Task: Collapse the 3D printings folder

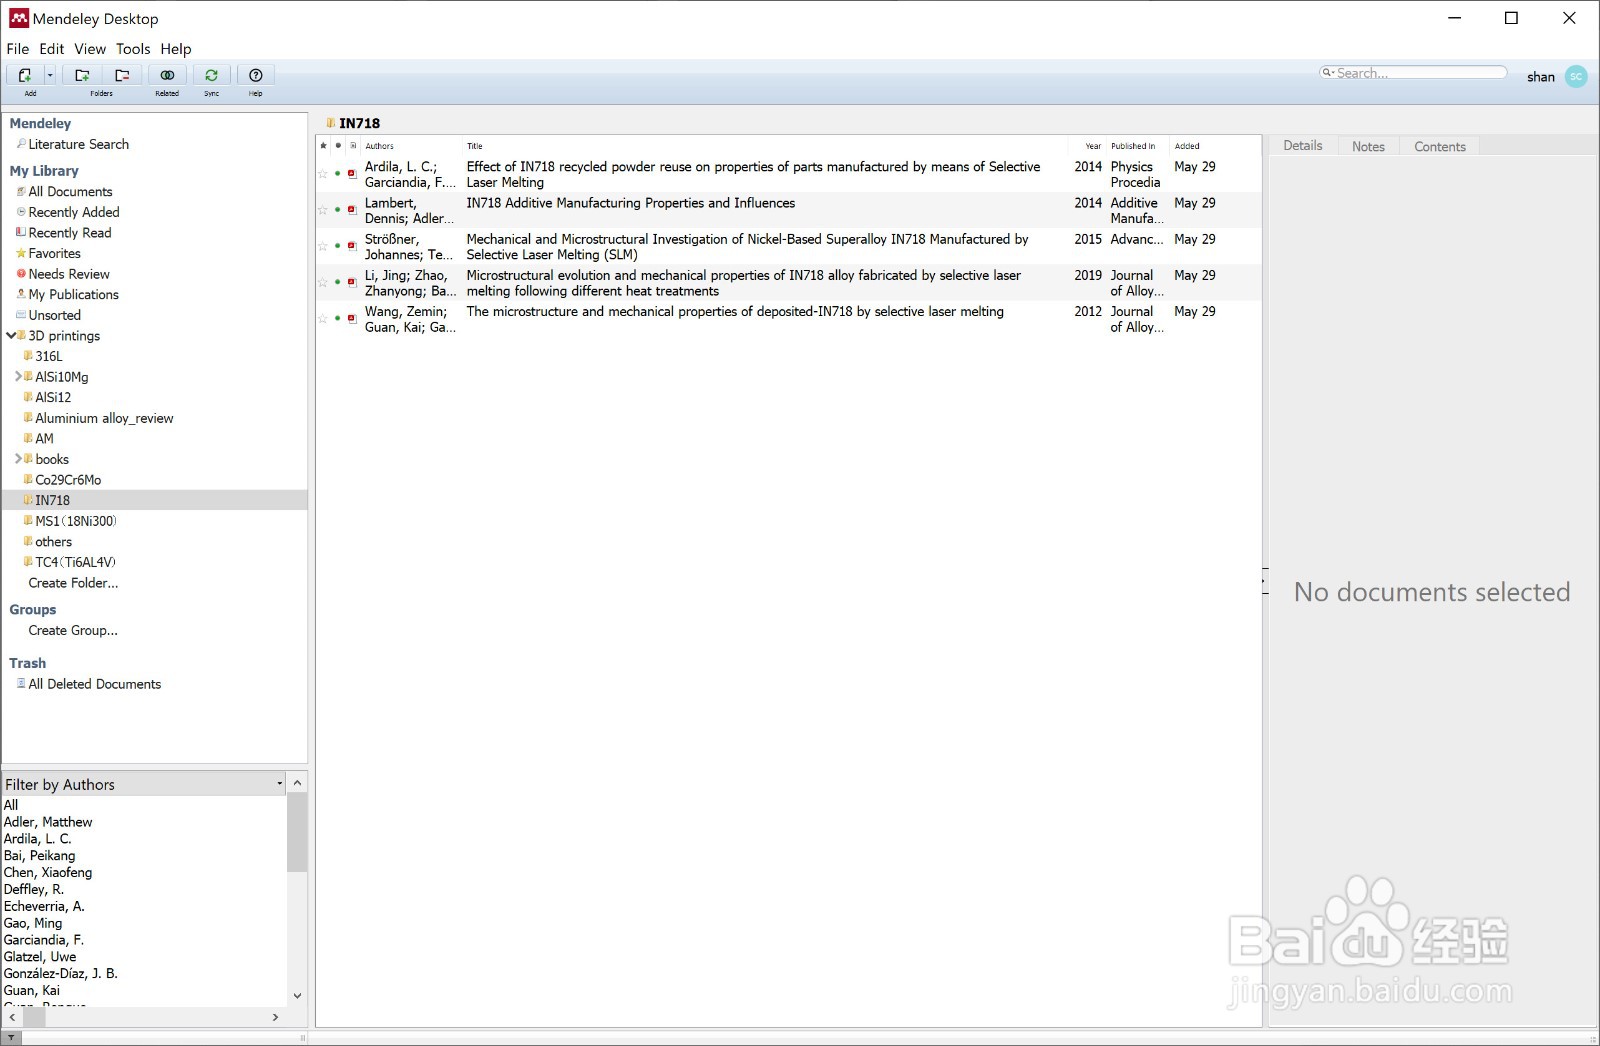Action: [x=11, y=336]
